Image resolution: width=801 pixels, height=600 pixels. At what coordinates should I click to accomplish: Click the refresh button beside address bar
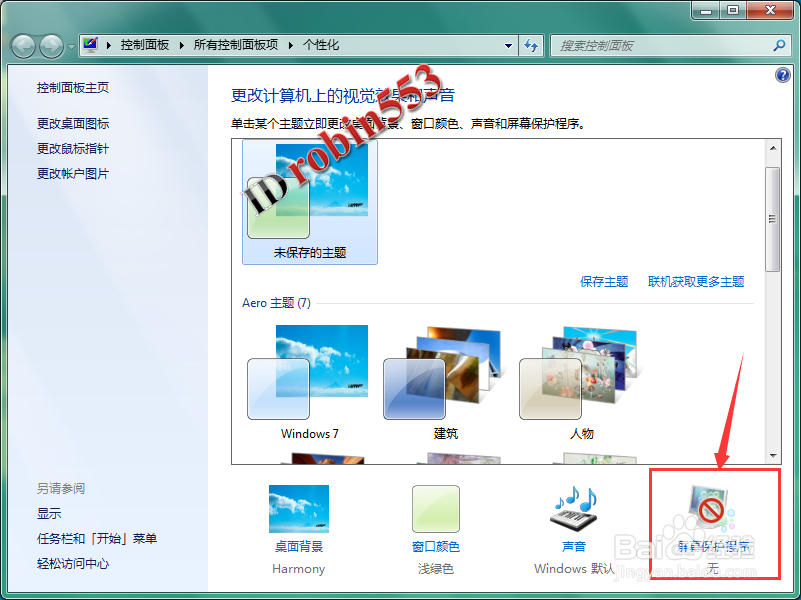[x=531, y=45]
